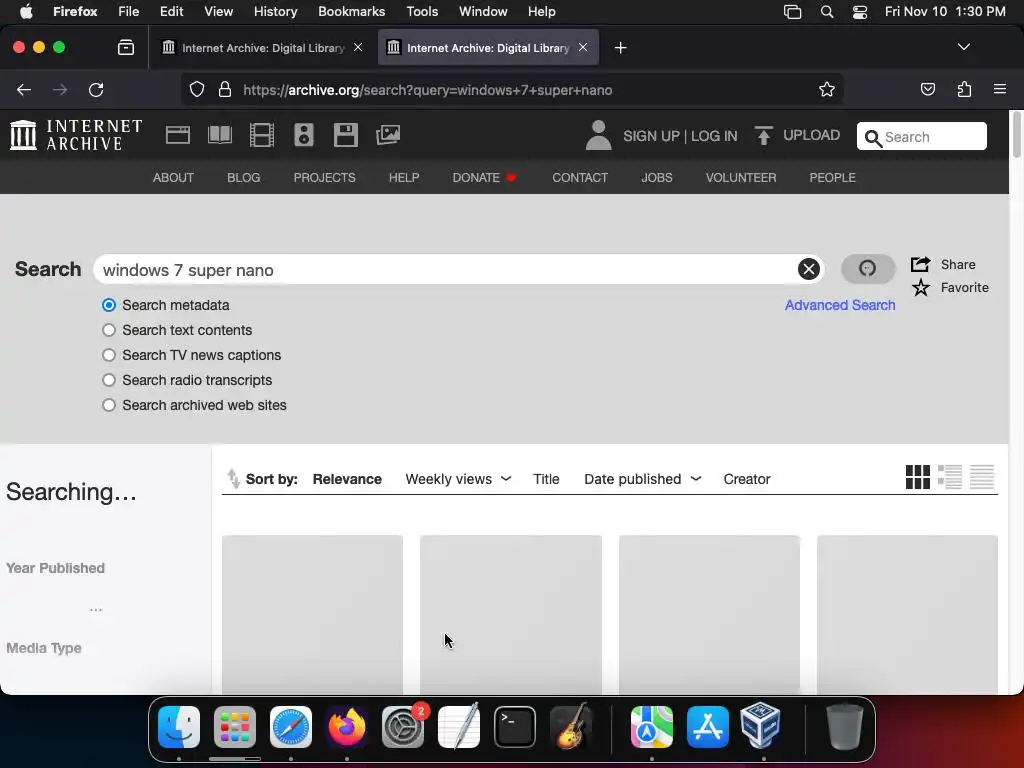
Task: Open macOS Control Center
Action: click(860, 11)
